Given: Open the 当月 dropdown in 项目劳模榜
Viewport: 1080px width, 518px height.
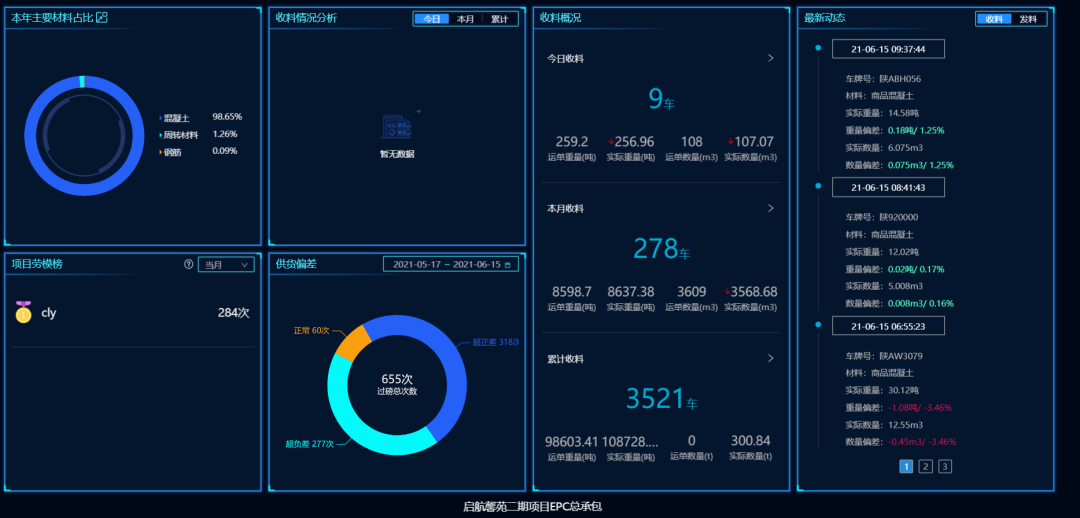Looking at the screenshot, I should click(x=226, y=265).
